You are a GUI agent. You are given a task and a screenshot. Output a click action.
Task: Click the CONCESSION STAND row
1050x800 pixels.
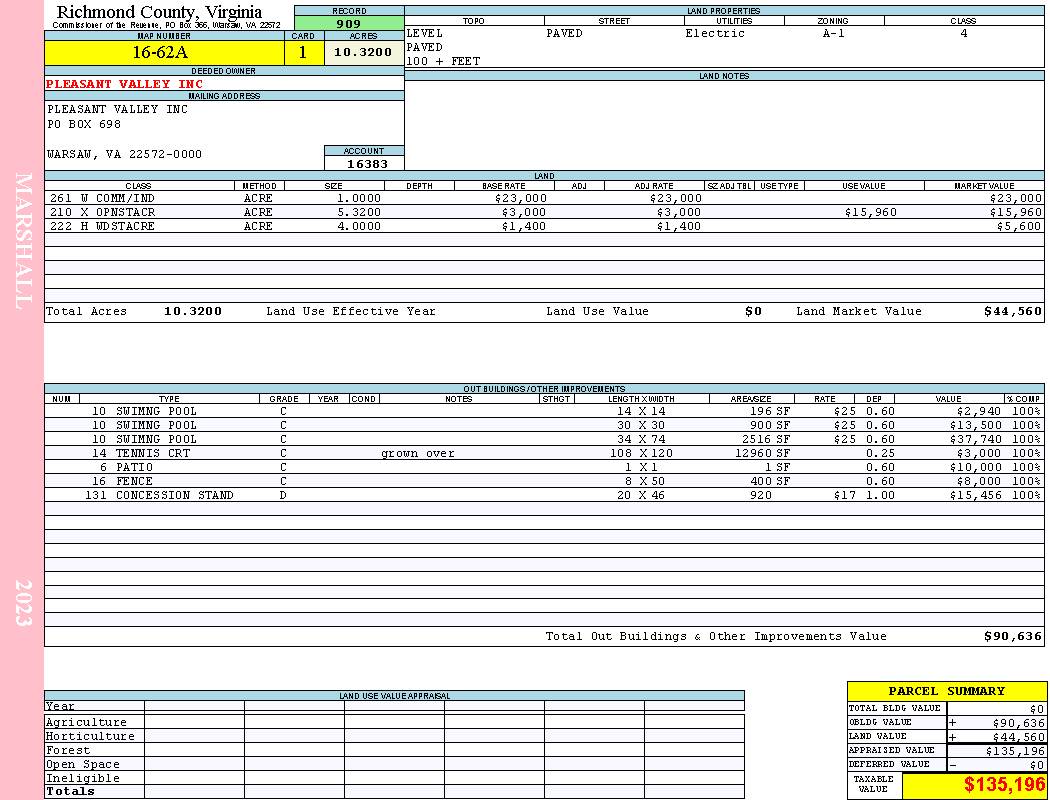click(544, 495)
